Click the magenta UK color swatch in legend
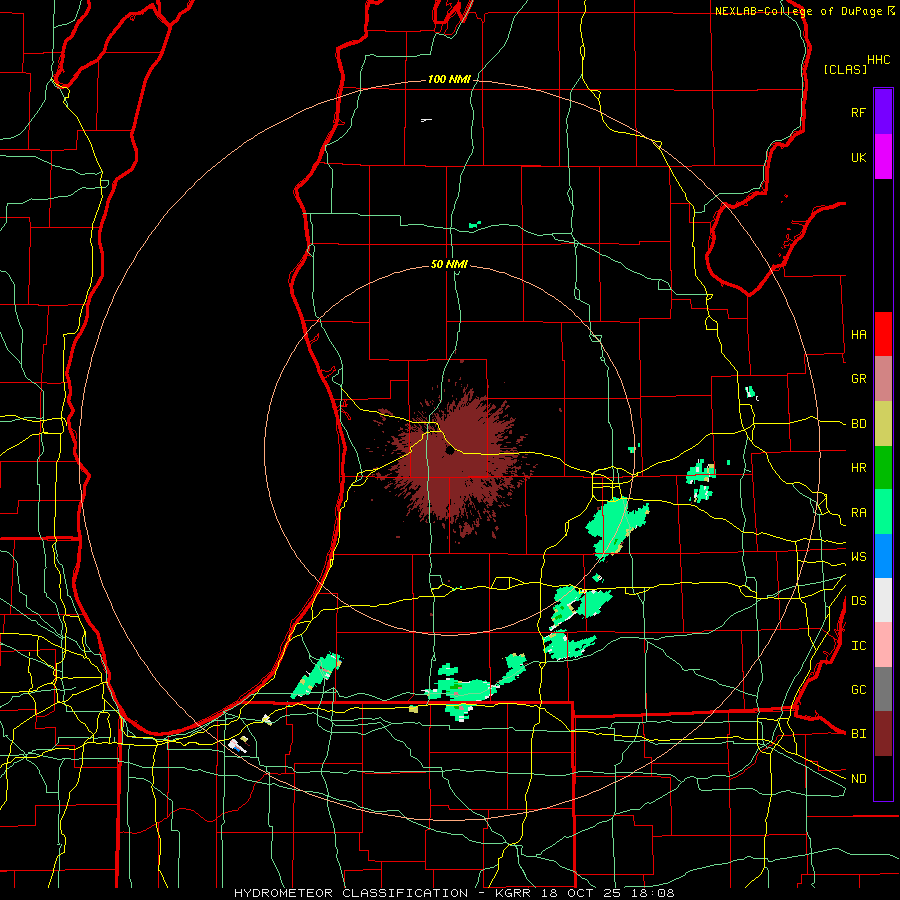 point(883,157)
